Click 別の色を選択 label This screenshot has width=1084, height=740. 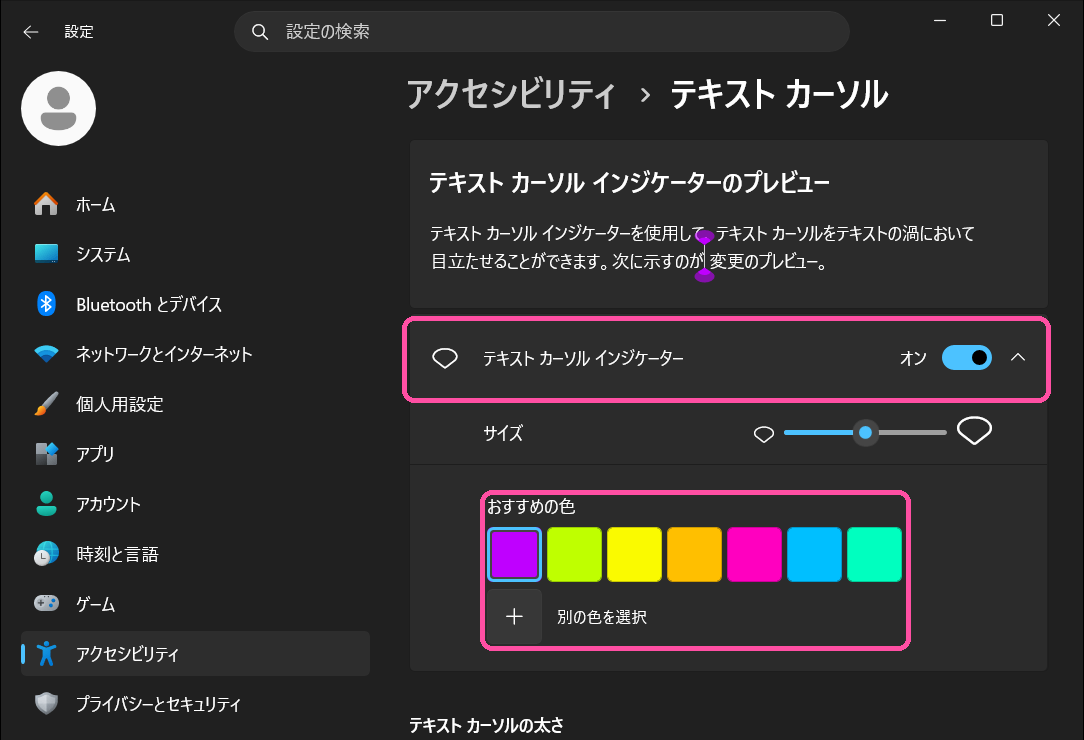click(602, 617)
